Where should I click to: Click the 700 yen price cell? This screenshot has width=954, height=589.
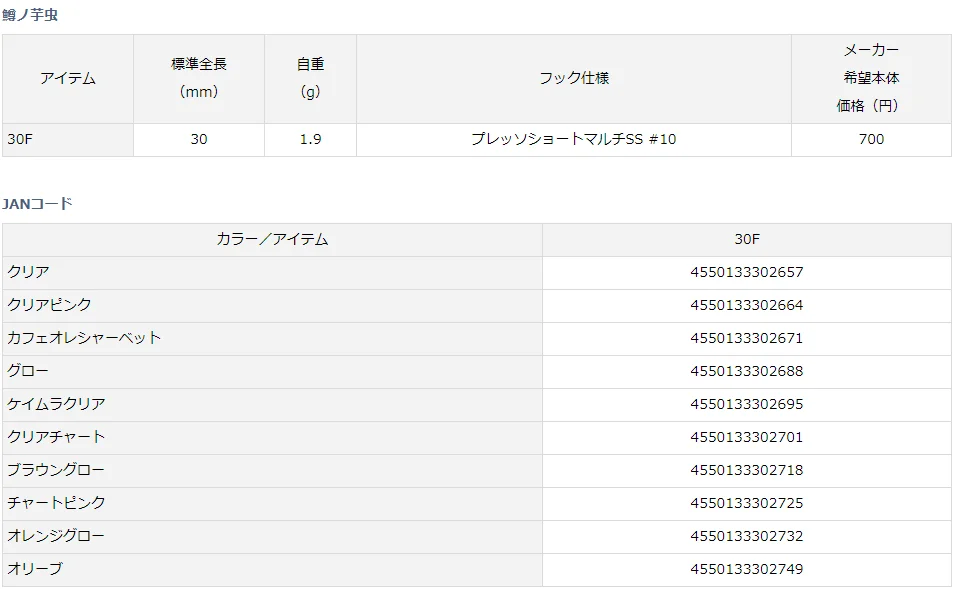tap(871, 140)
